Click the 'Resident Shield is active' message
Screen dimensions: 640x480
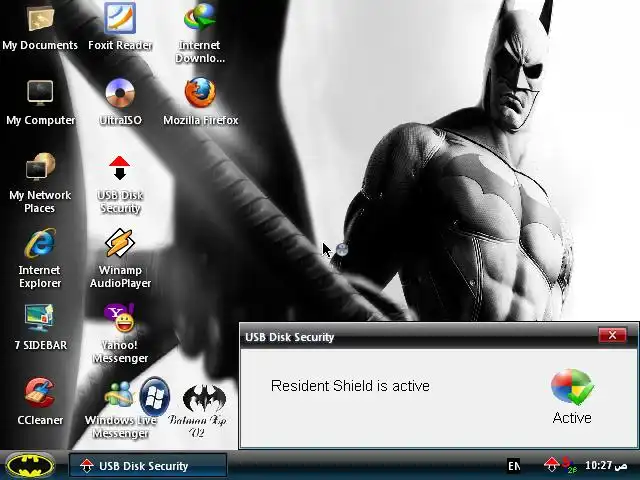[350, 386]
